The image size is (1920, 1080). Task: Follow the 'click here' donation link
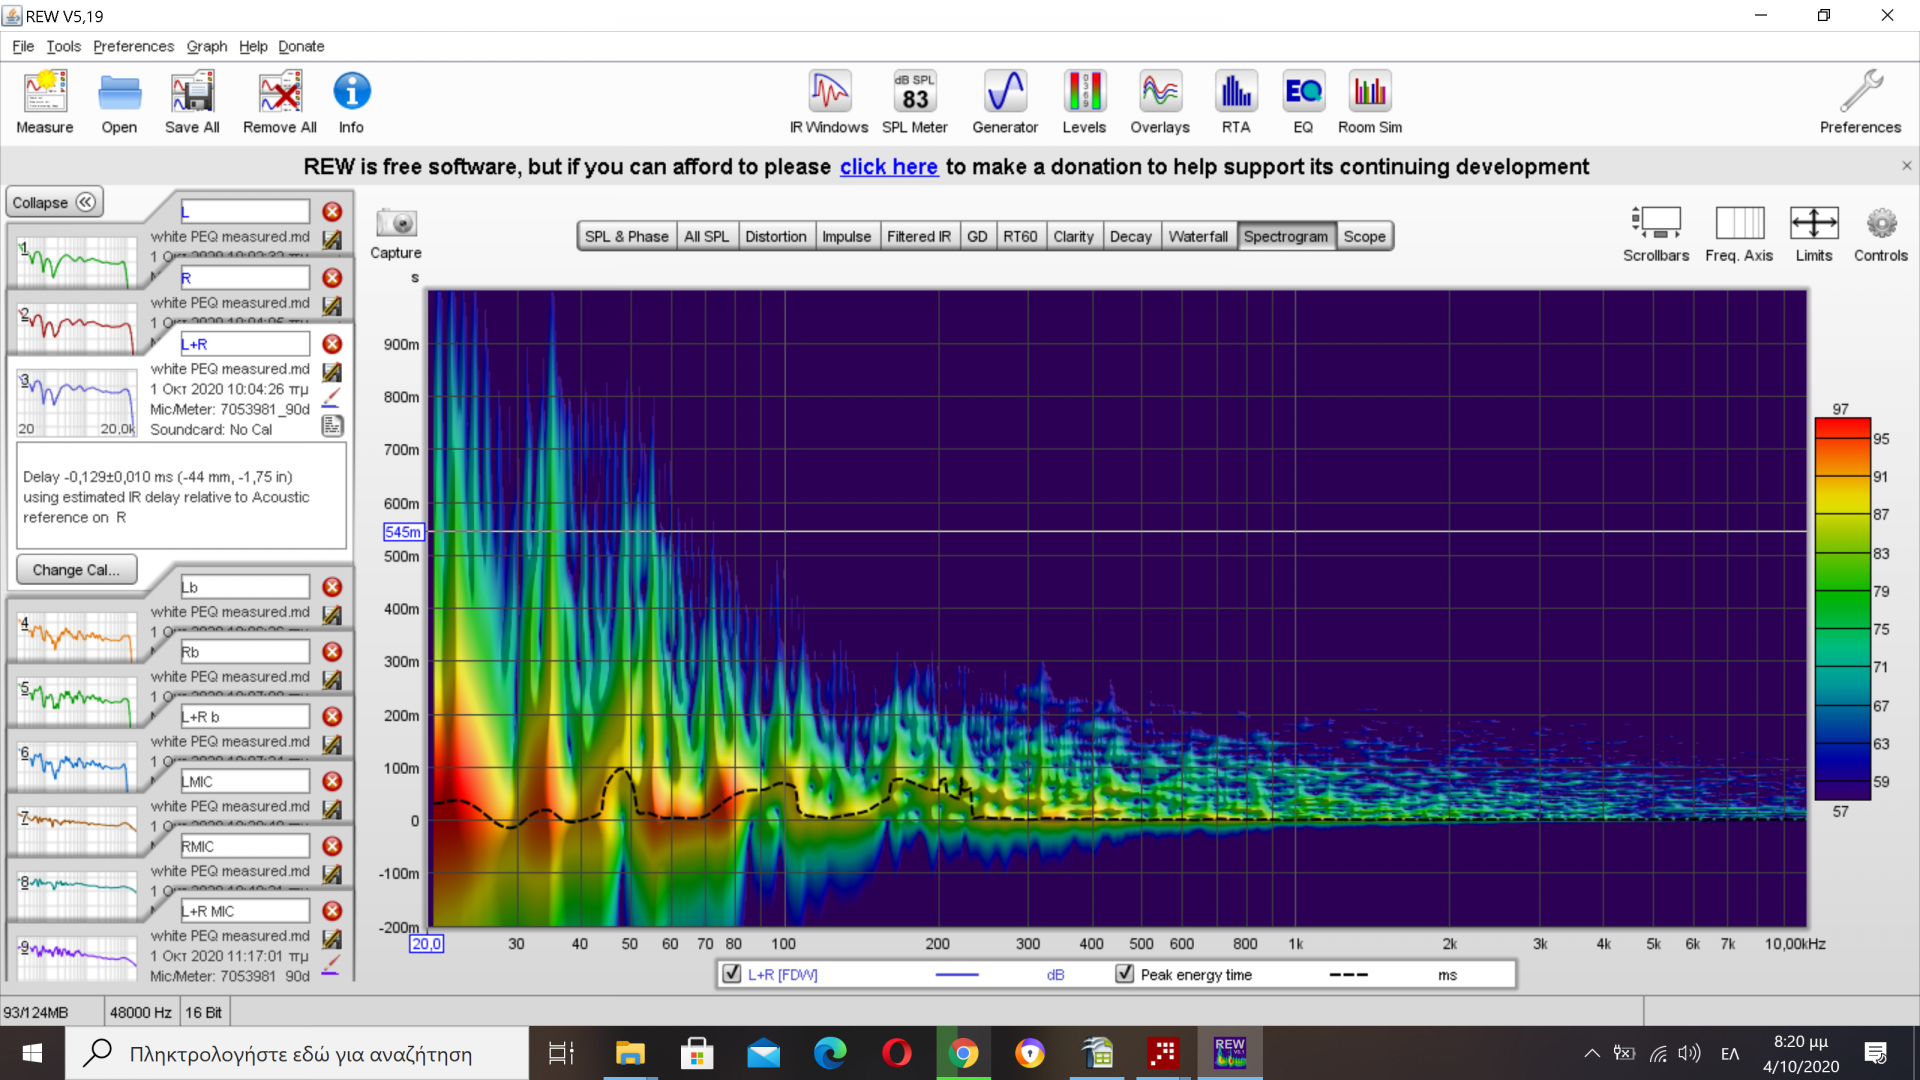click(x=888, y=167)
